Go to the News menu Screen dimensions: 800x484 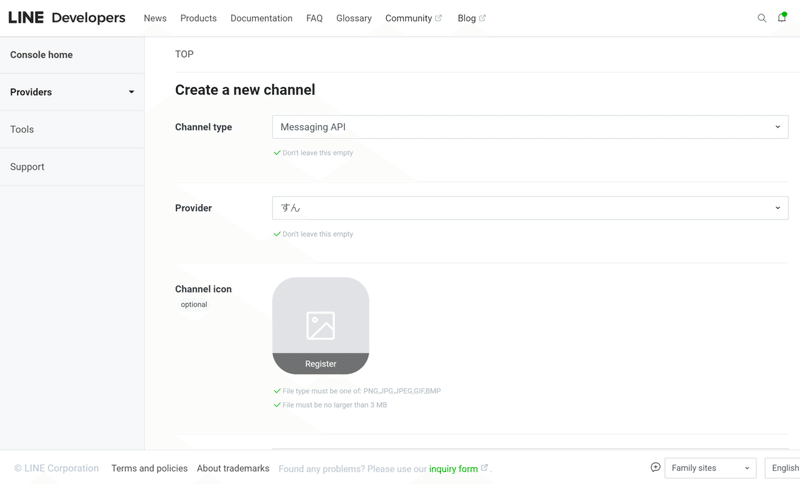[x=155, y=18]
